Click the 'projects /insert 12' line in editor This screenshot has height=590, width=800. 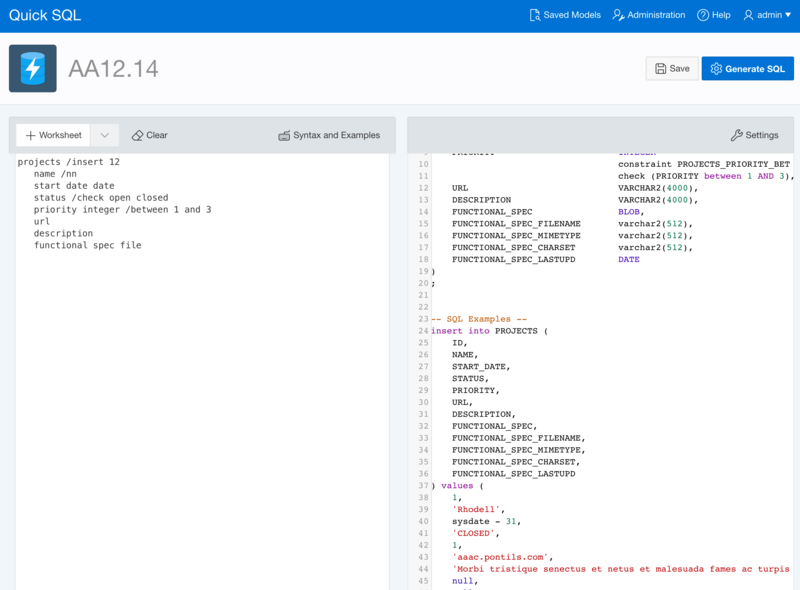69,162
